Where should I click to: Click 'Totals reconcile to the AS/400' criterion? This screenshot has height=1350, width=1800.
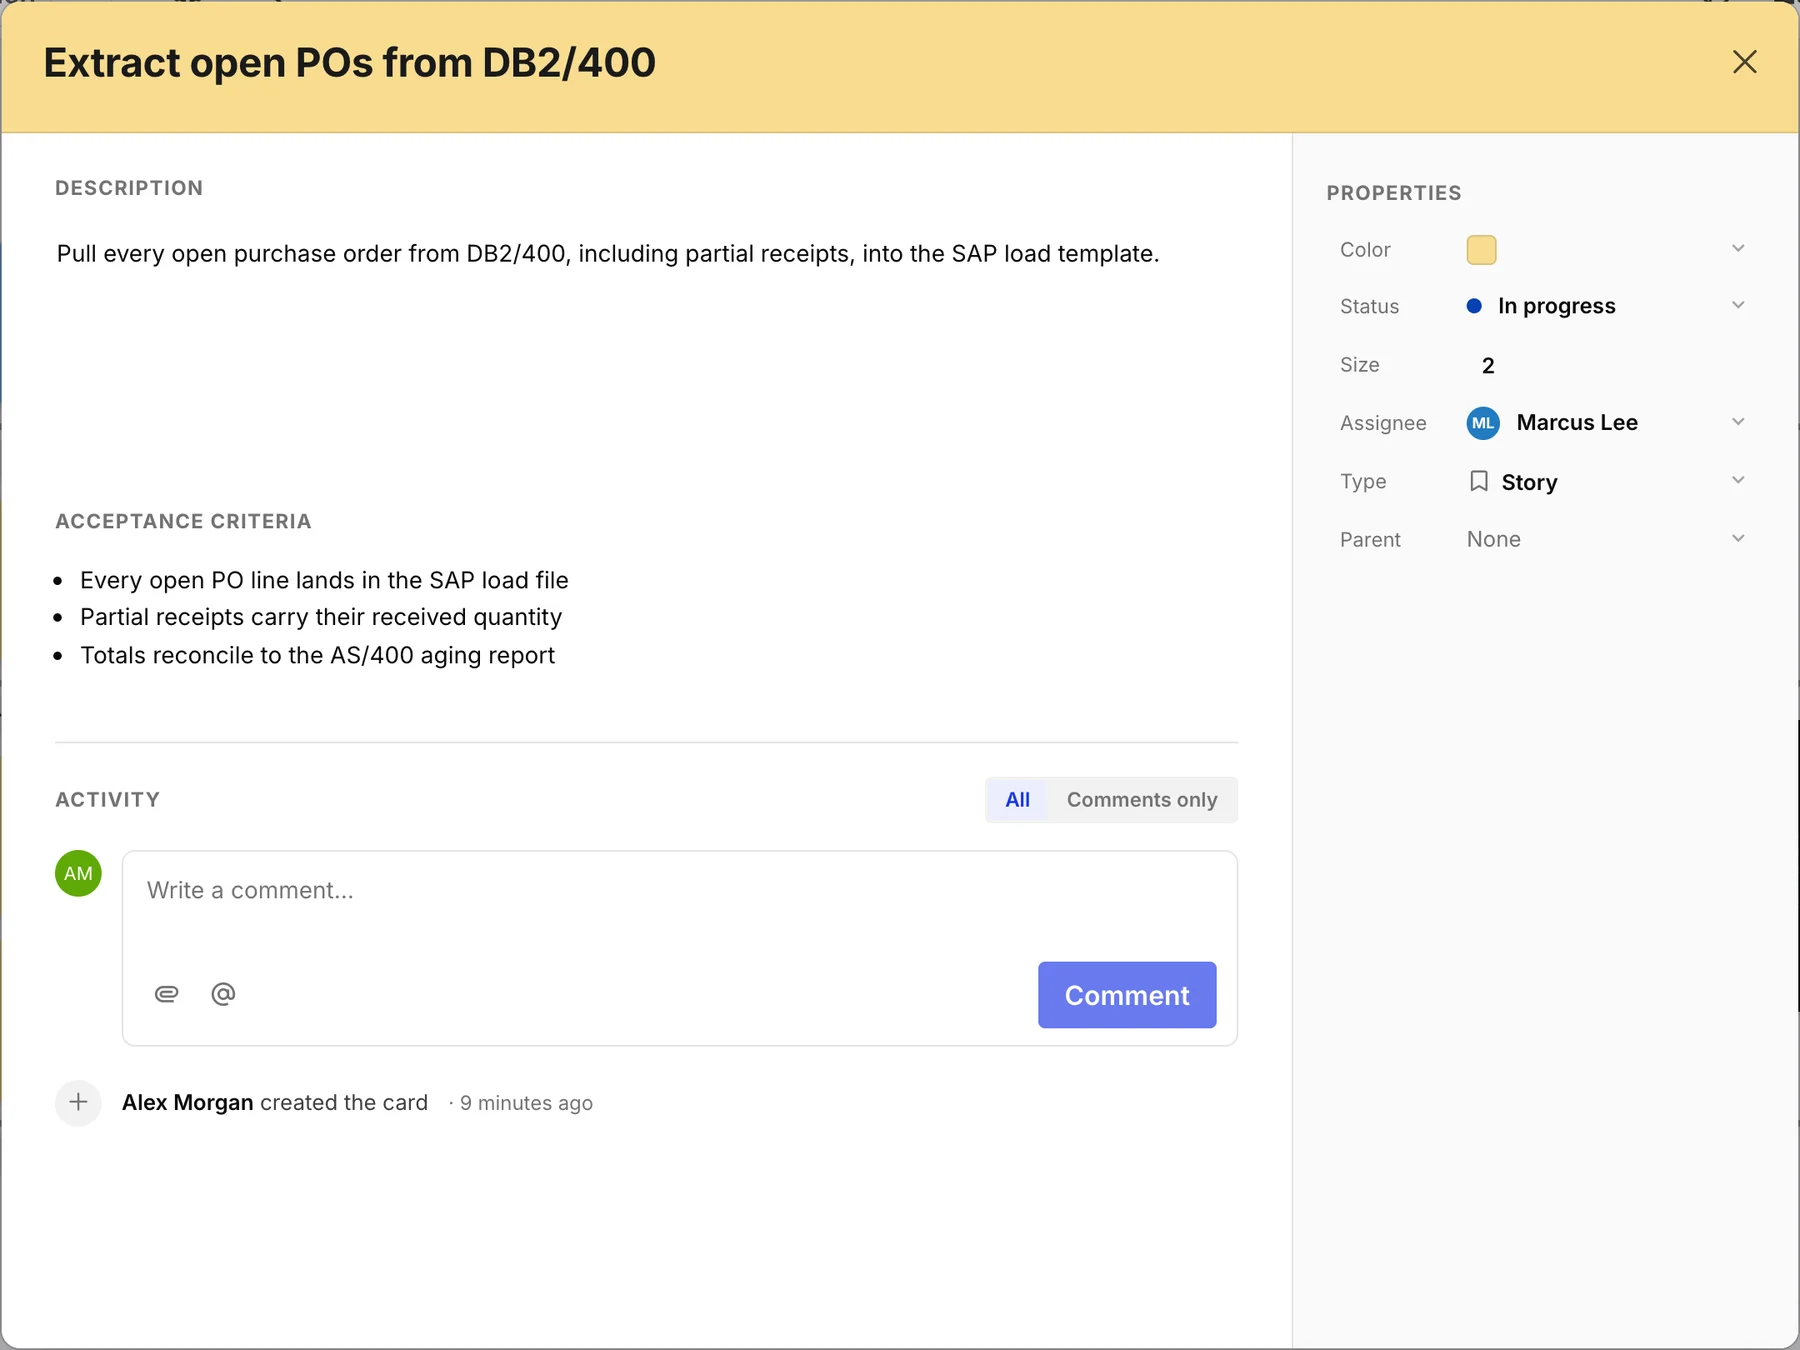[x=317, y=656]
